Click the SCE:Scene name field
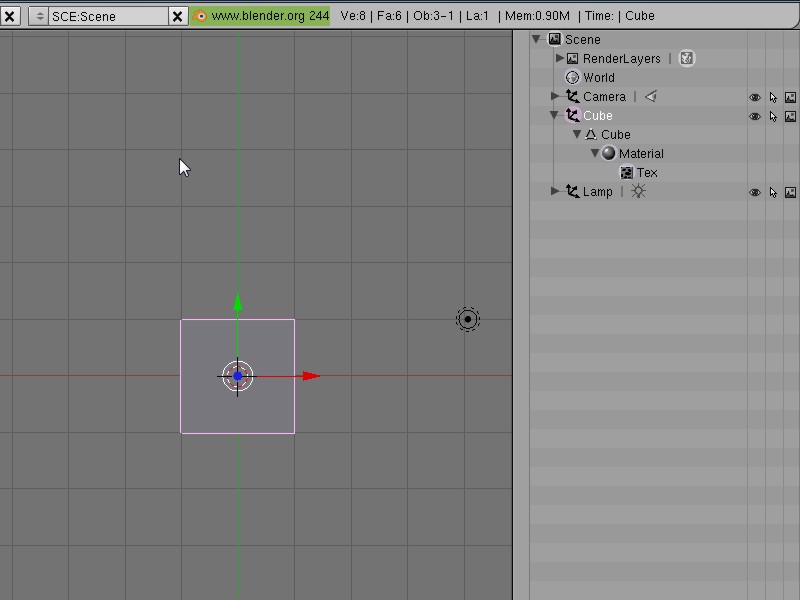The image size is (800, 600). [x=109, y=16]
